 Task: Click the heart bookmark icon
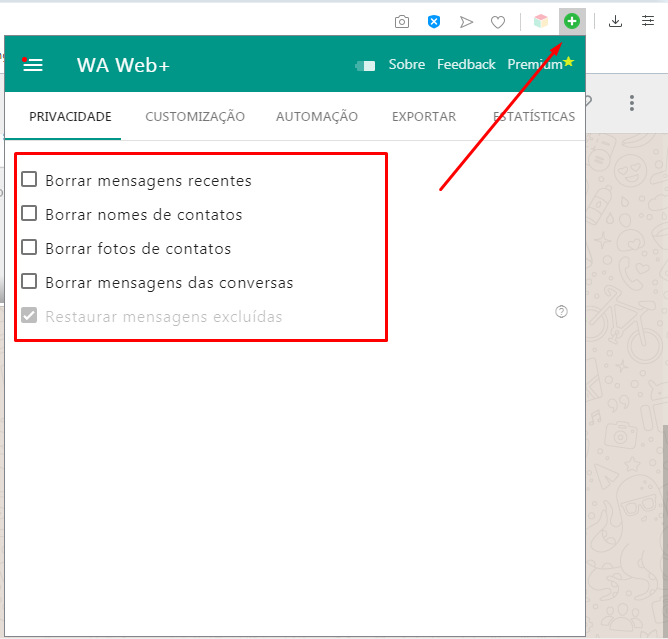tap(497, 21)
